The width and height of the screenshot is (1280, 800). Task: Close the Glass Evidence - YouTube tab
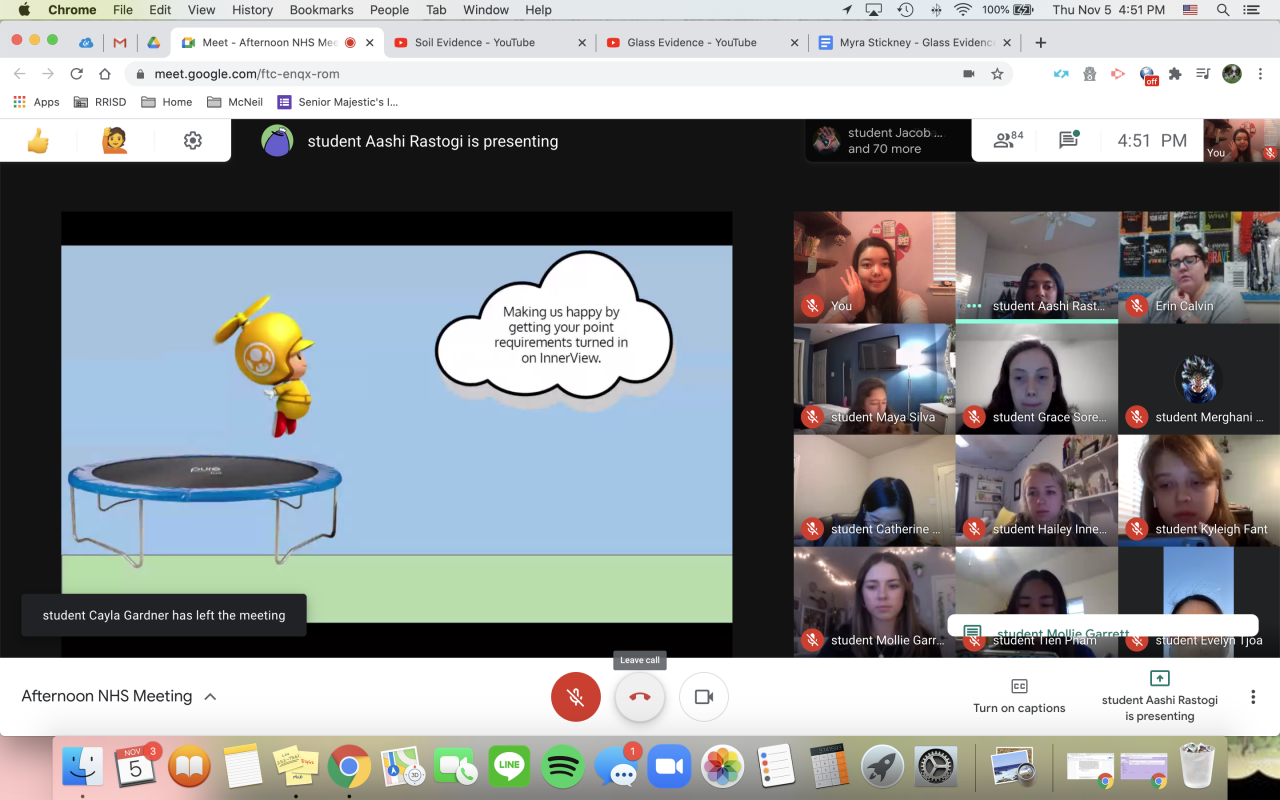795,43
